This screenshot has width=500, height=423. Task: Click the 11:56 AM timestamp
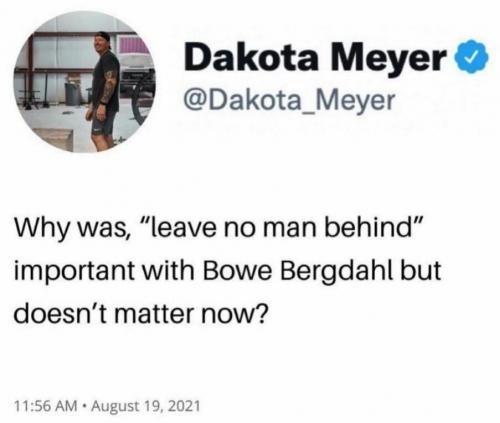[46, 406]
